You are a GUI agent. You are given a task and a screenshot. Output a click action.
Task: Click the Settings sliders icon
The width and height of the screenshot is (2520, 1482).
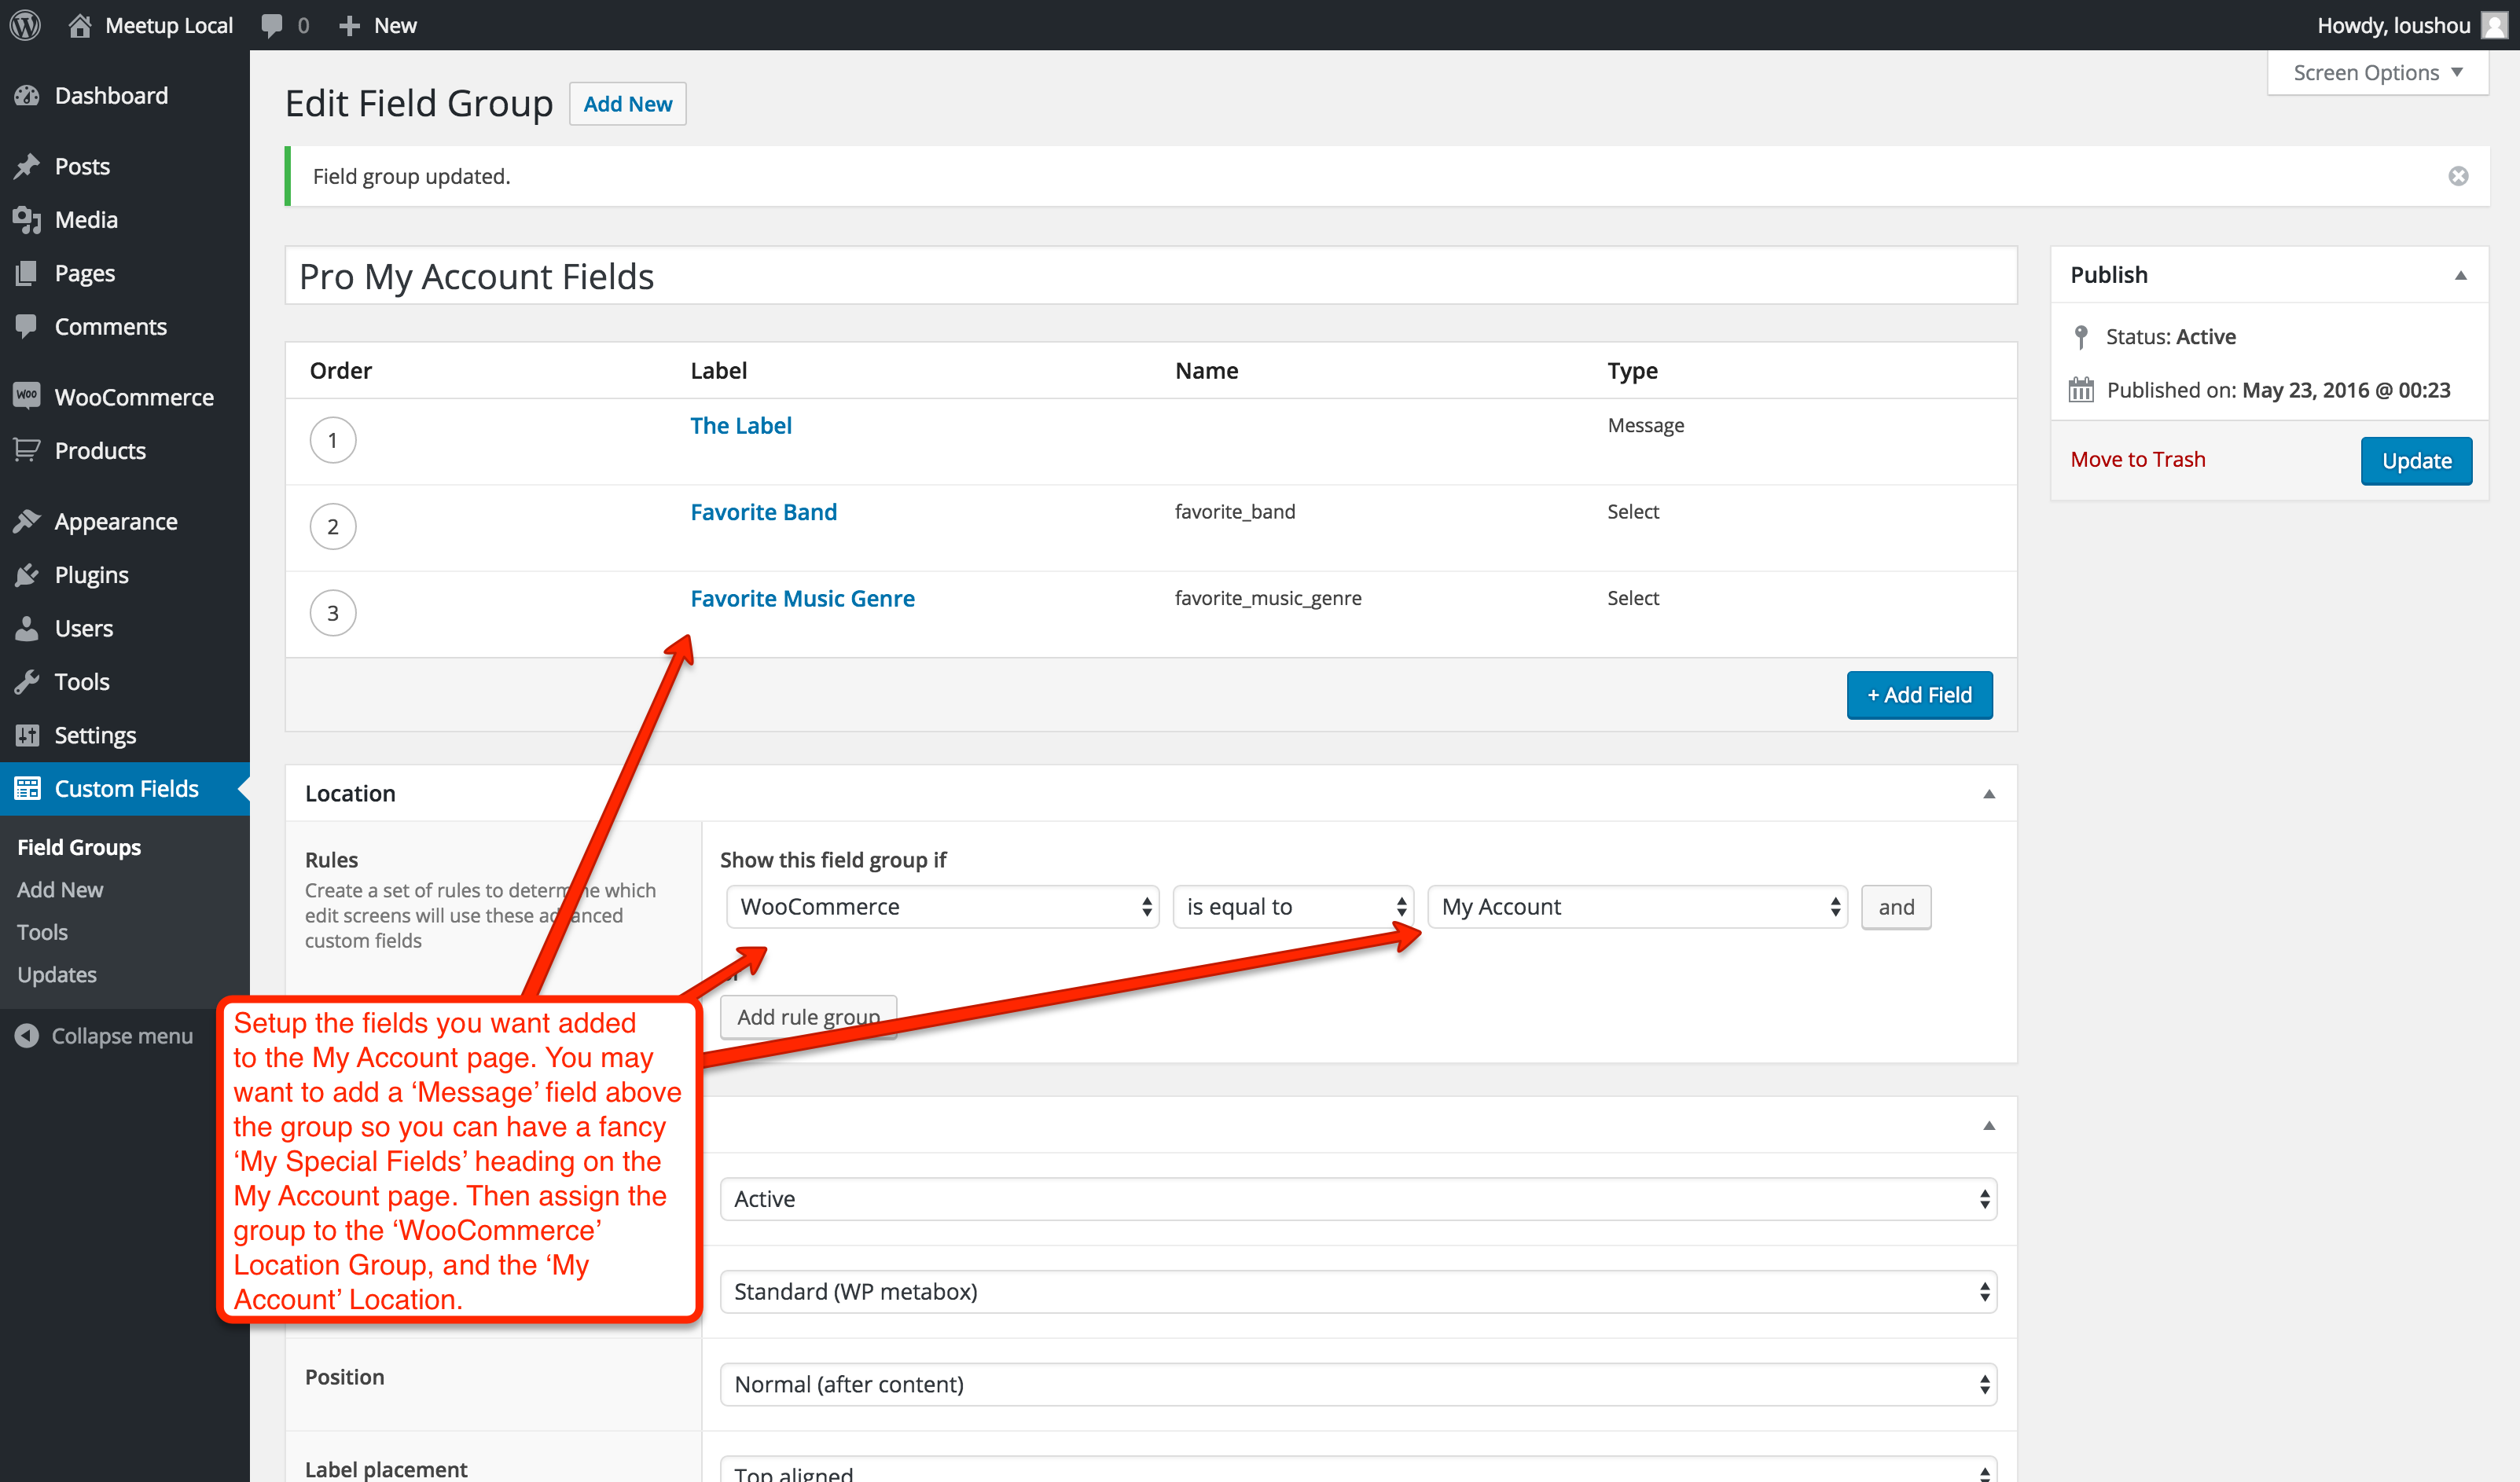tap(27, 735)
